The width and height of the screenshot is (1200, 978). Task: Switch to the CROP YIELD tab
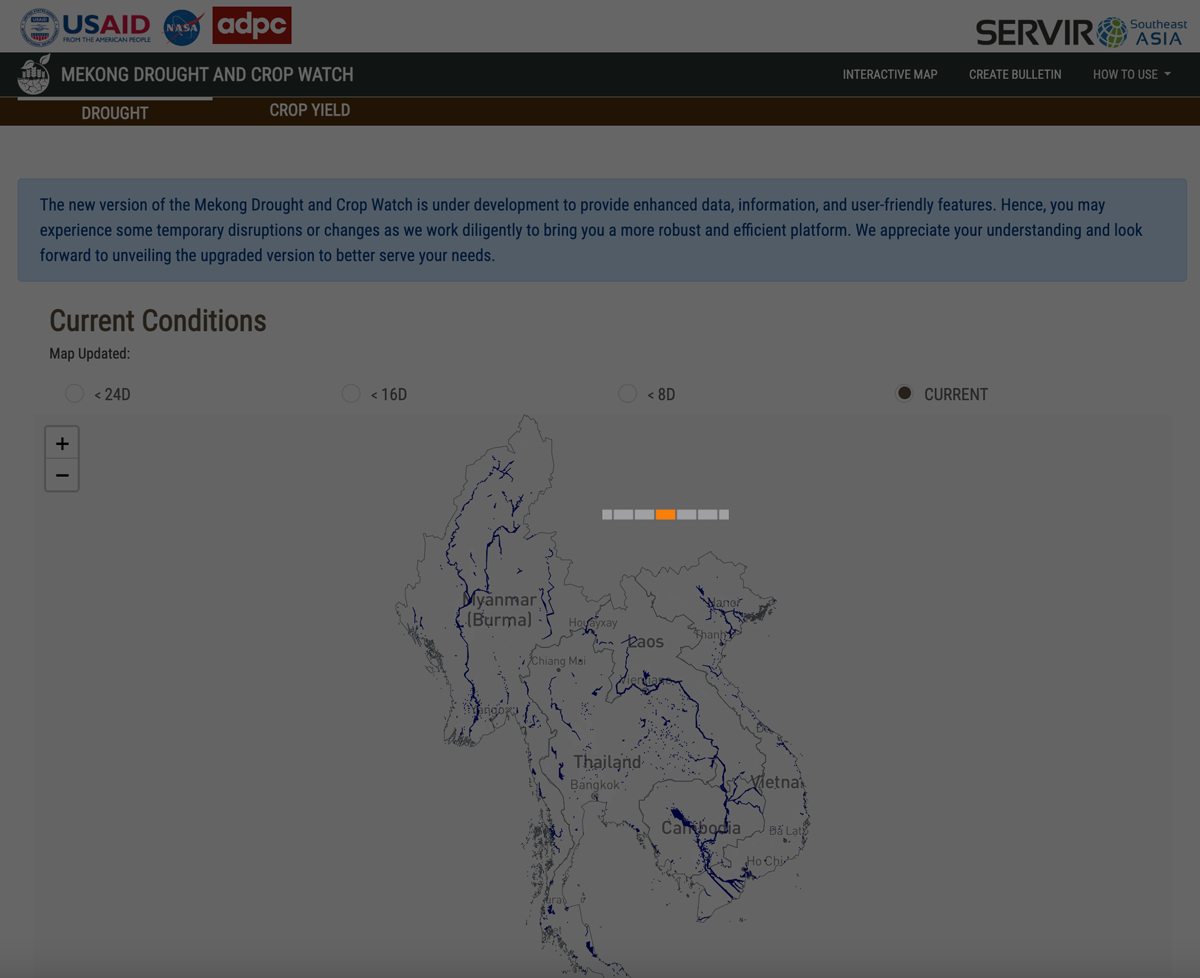pos(310,110)
